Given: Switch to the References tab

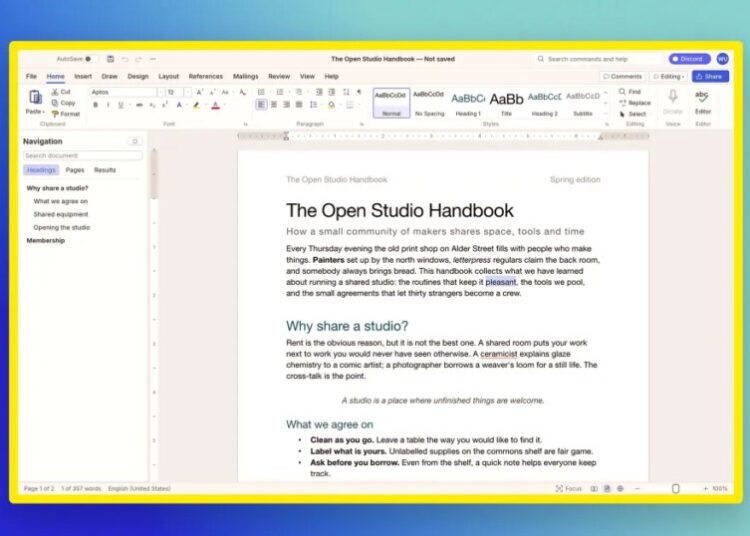Looking at the screenshot, I should coord(206,77).
